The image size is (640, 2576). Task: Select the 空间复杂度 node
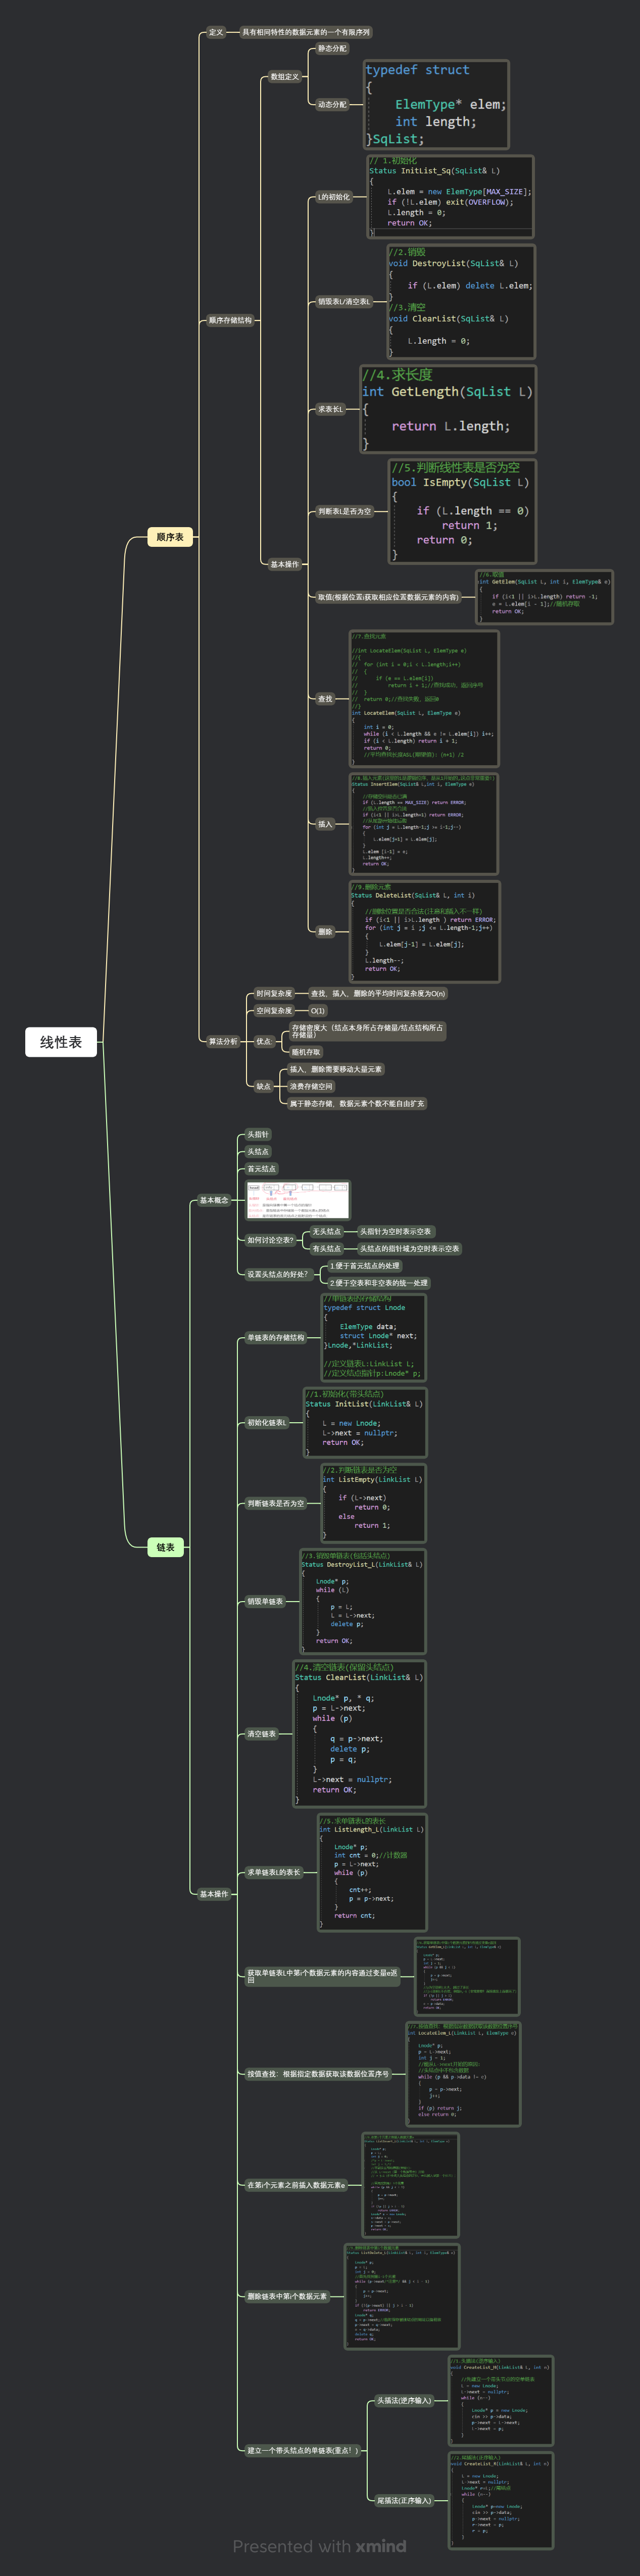pos(274,1010)
